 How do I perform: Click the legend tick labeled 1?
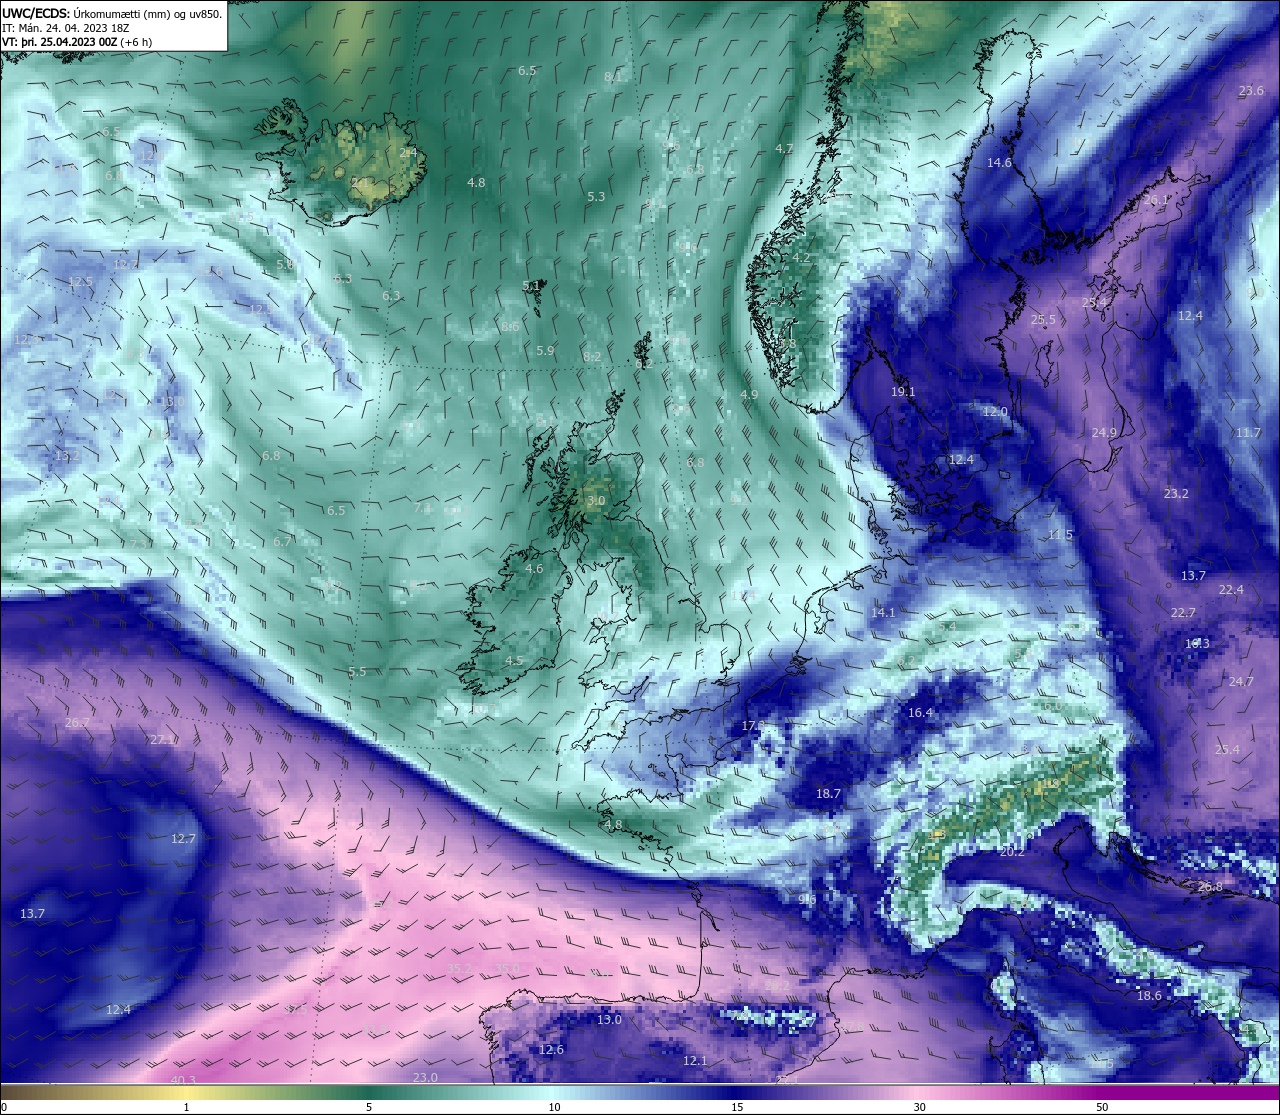(x=186, y=1107)
